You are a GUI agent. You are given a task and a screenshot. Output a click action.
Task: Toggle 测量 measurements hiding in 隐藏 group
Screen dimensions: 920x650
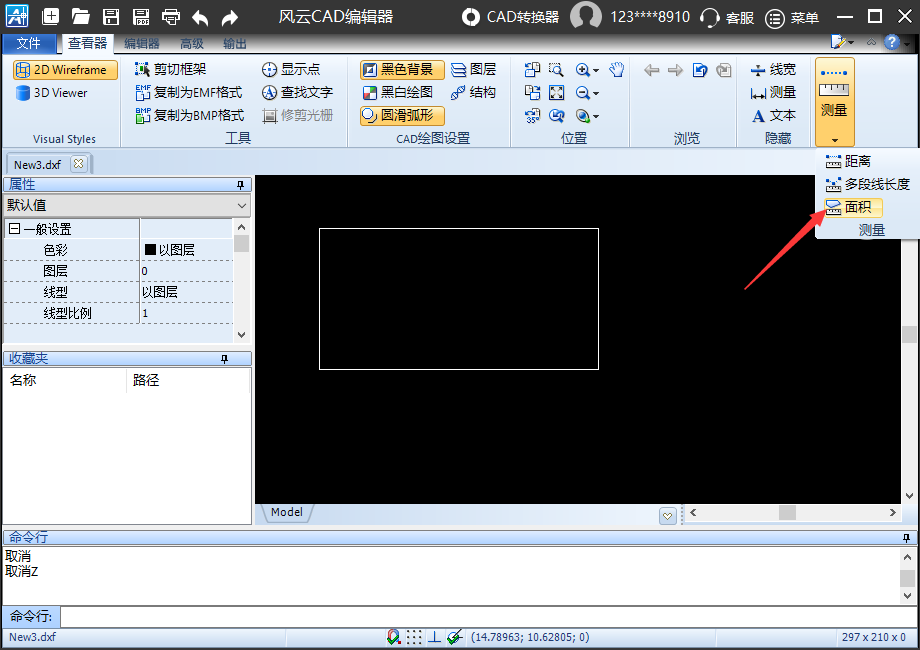(x=773, y=92)
